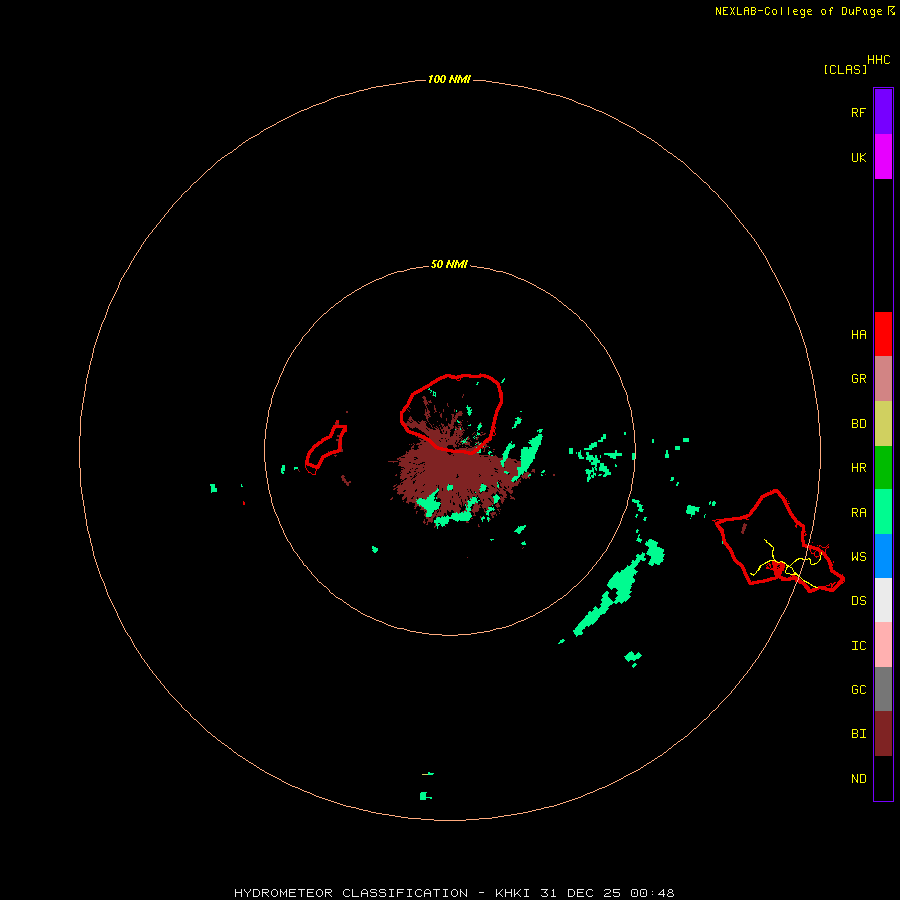Select the GC gray legend color block

883,689
